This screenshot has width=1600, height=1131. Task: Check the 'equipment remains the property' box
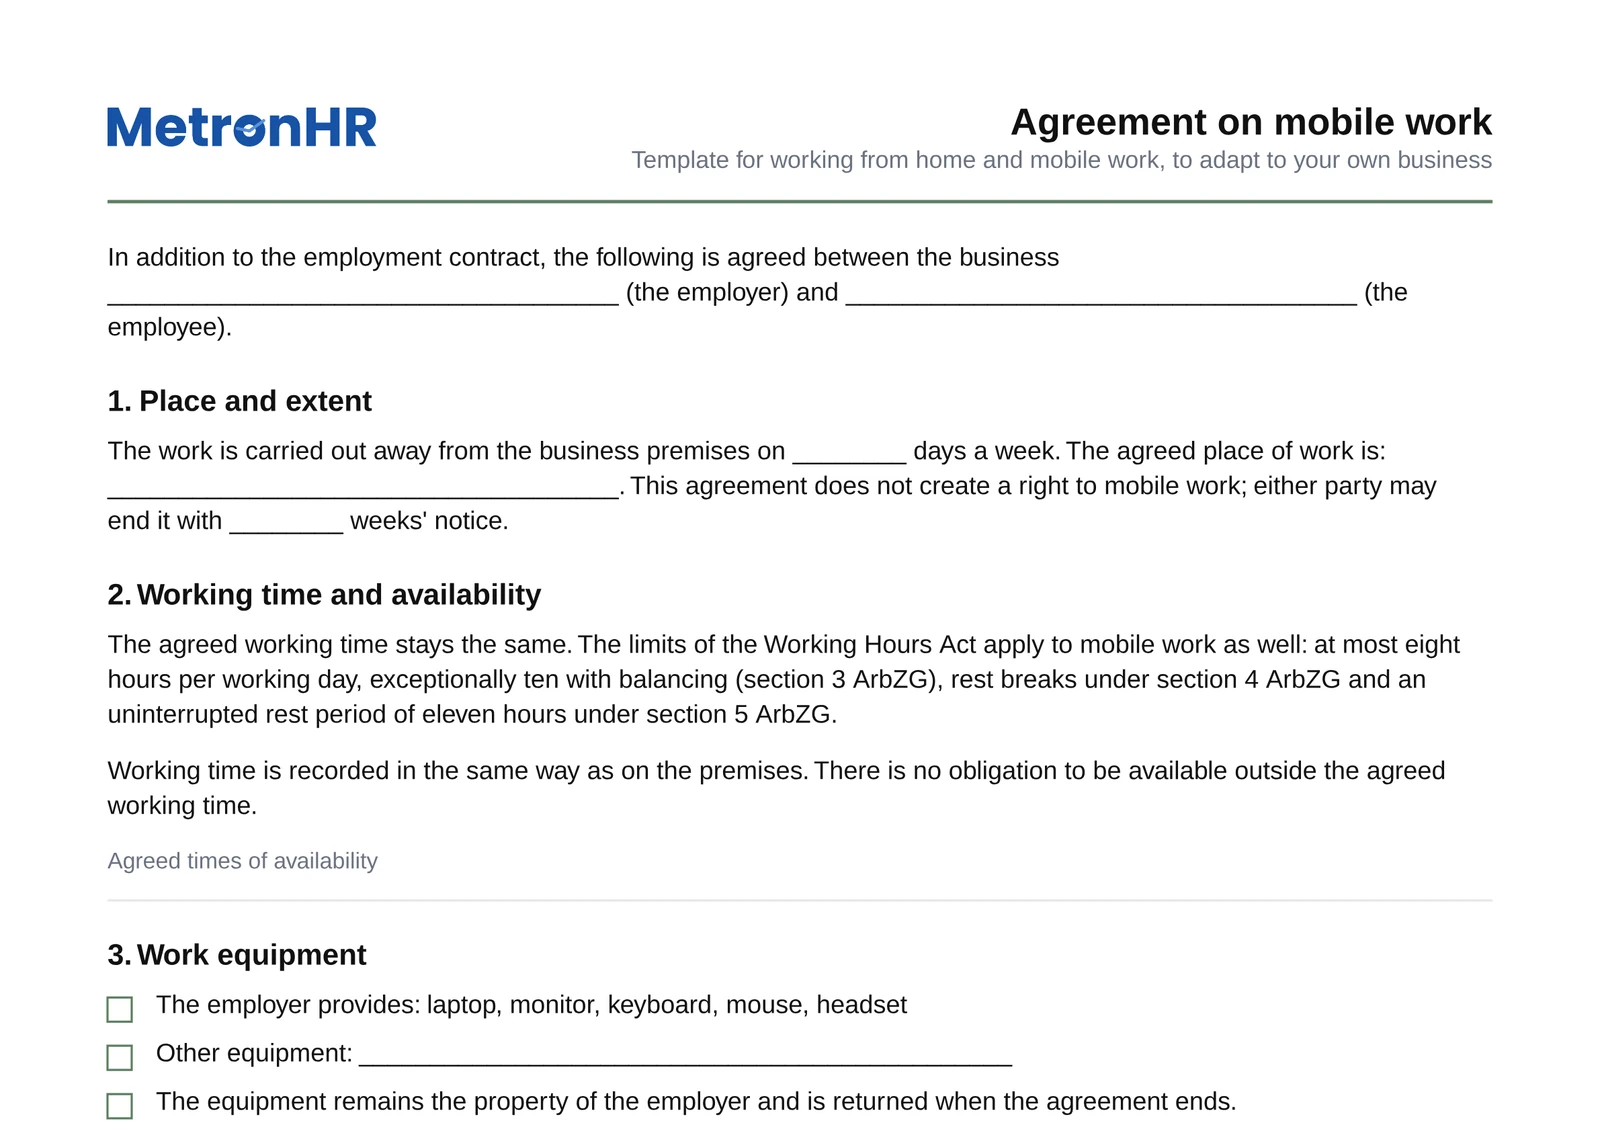click(x=120, y=1105)
